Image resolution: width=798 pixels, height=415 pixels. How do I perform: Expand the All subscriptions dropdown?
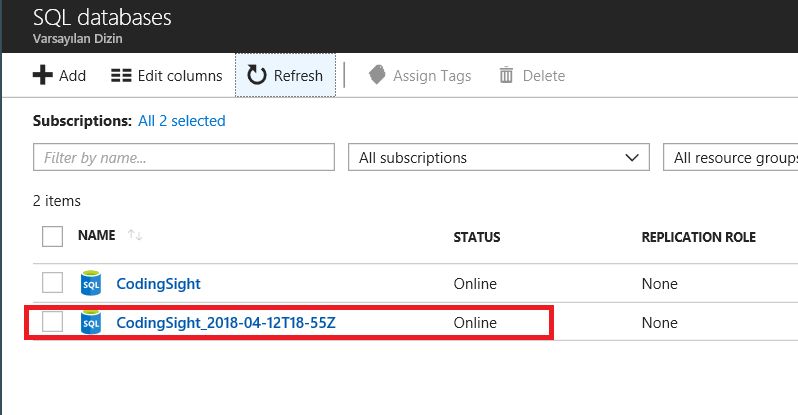pos(499,157)
